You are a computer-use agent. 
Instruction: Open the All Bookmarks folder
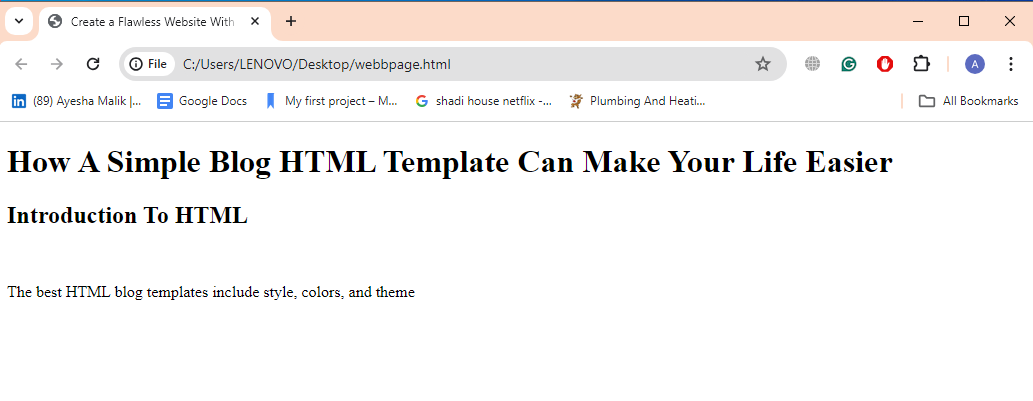click(x=968, y=101)
